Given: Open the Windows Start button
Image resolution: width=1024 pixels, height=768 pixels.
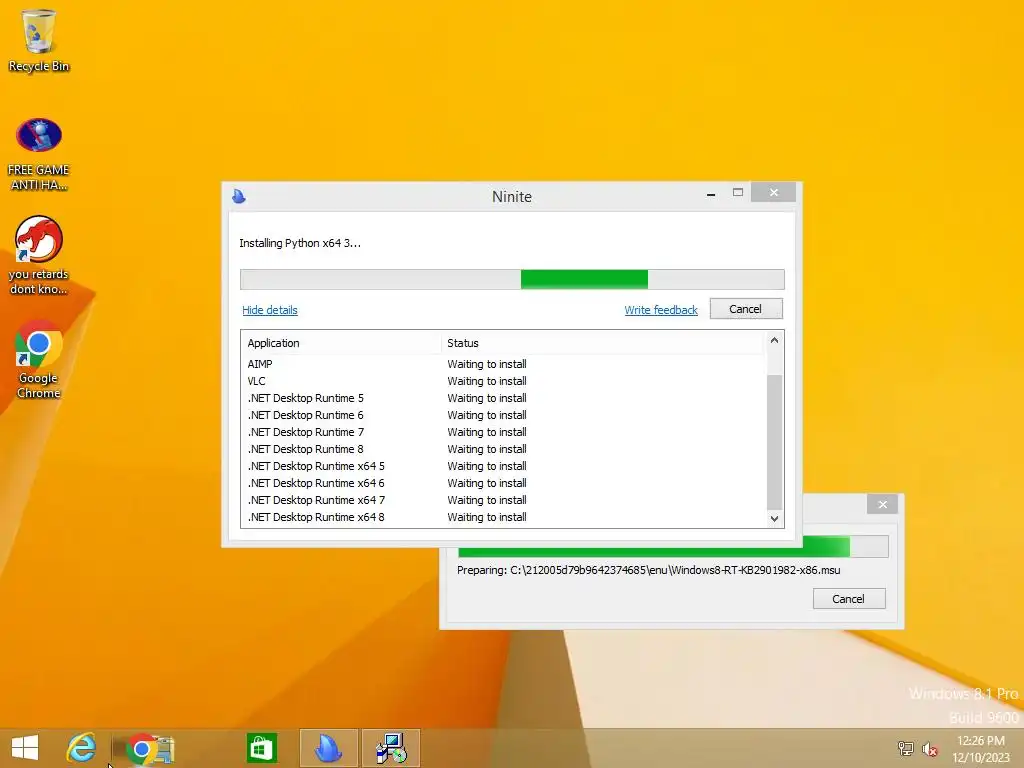Looking at the screenshot, I should pos(25,748).
